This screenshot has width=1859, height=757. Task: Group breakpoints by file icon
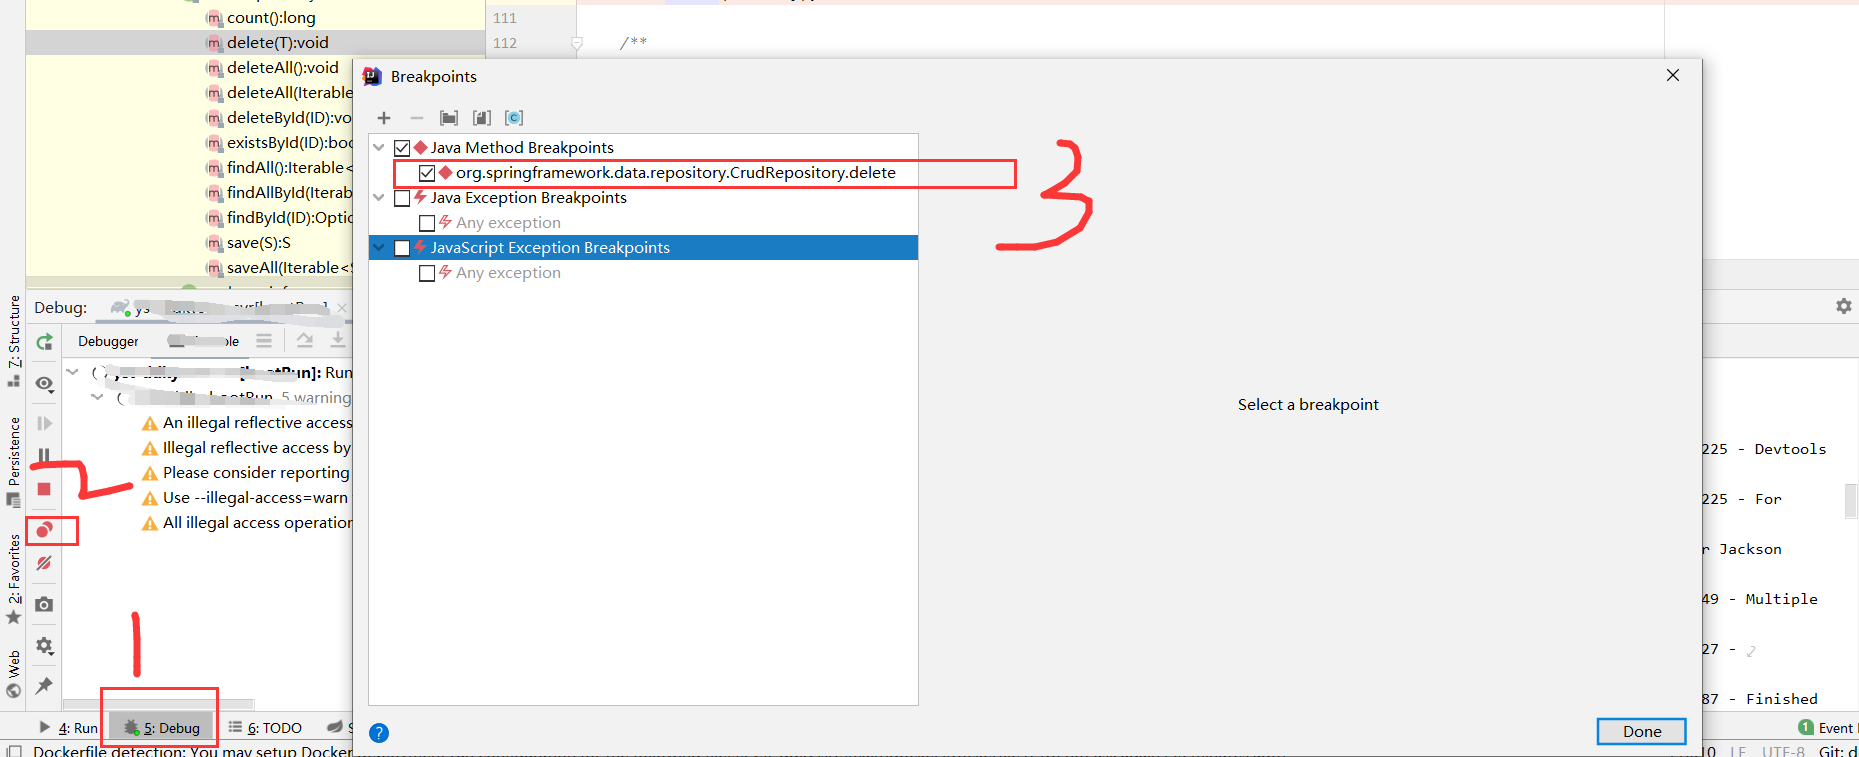click(x=482, y=118)
